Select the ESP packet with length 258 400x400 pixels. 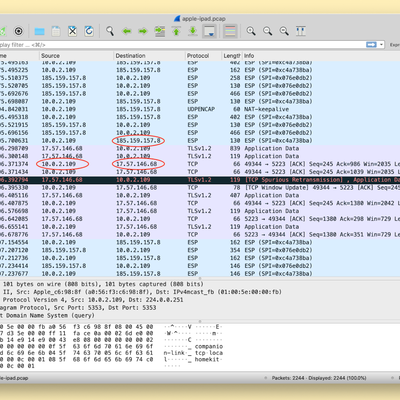point(200,78)
